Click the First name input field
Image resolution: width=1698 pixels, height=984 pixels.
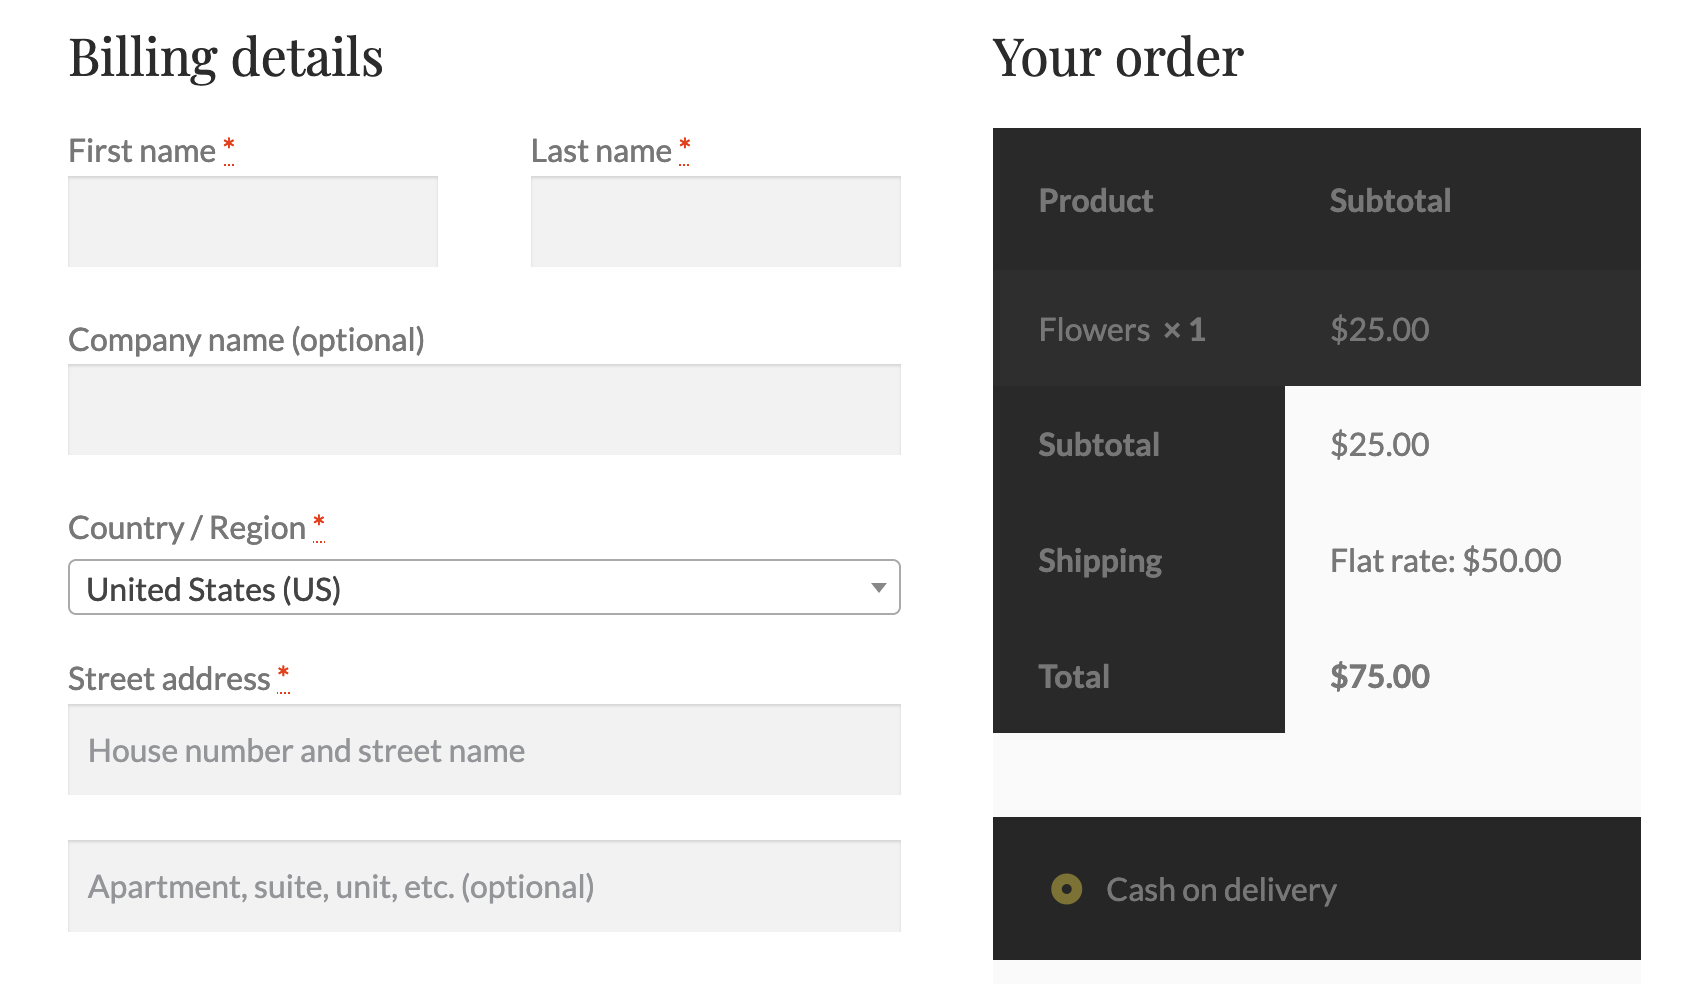253,222
